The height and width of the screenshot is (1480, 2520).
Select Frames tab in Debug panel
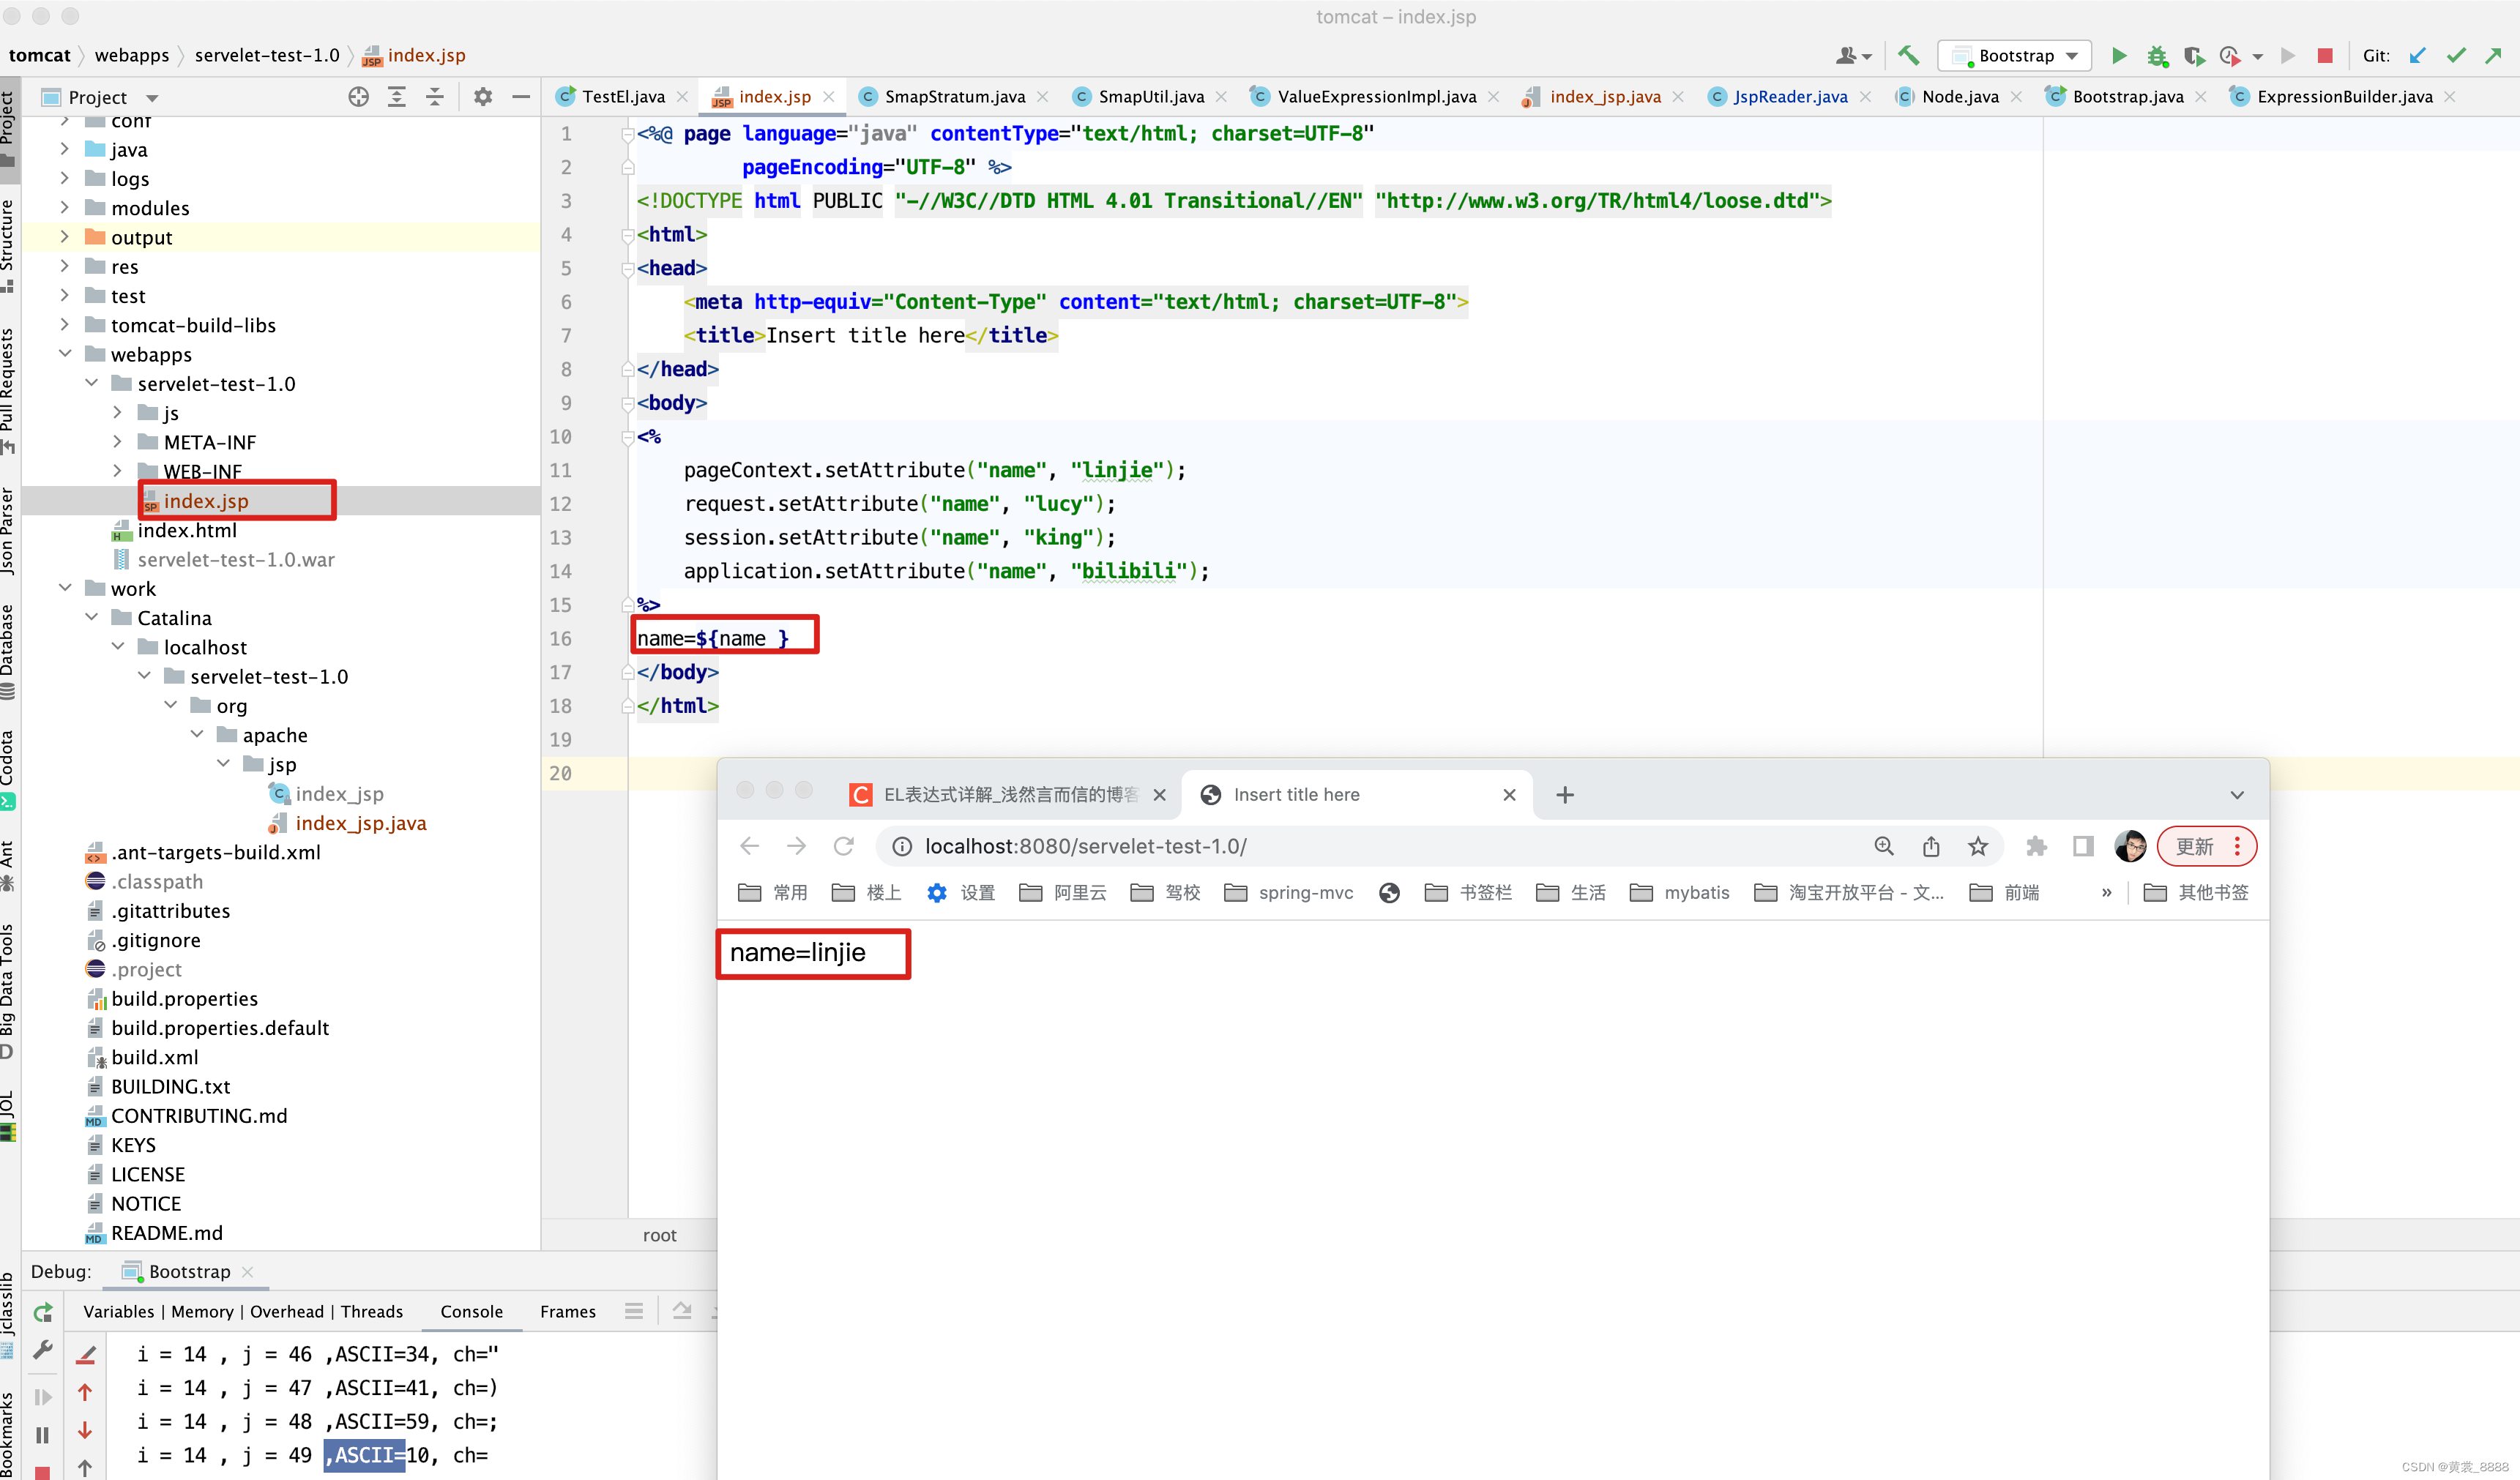pos(567,1311)
